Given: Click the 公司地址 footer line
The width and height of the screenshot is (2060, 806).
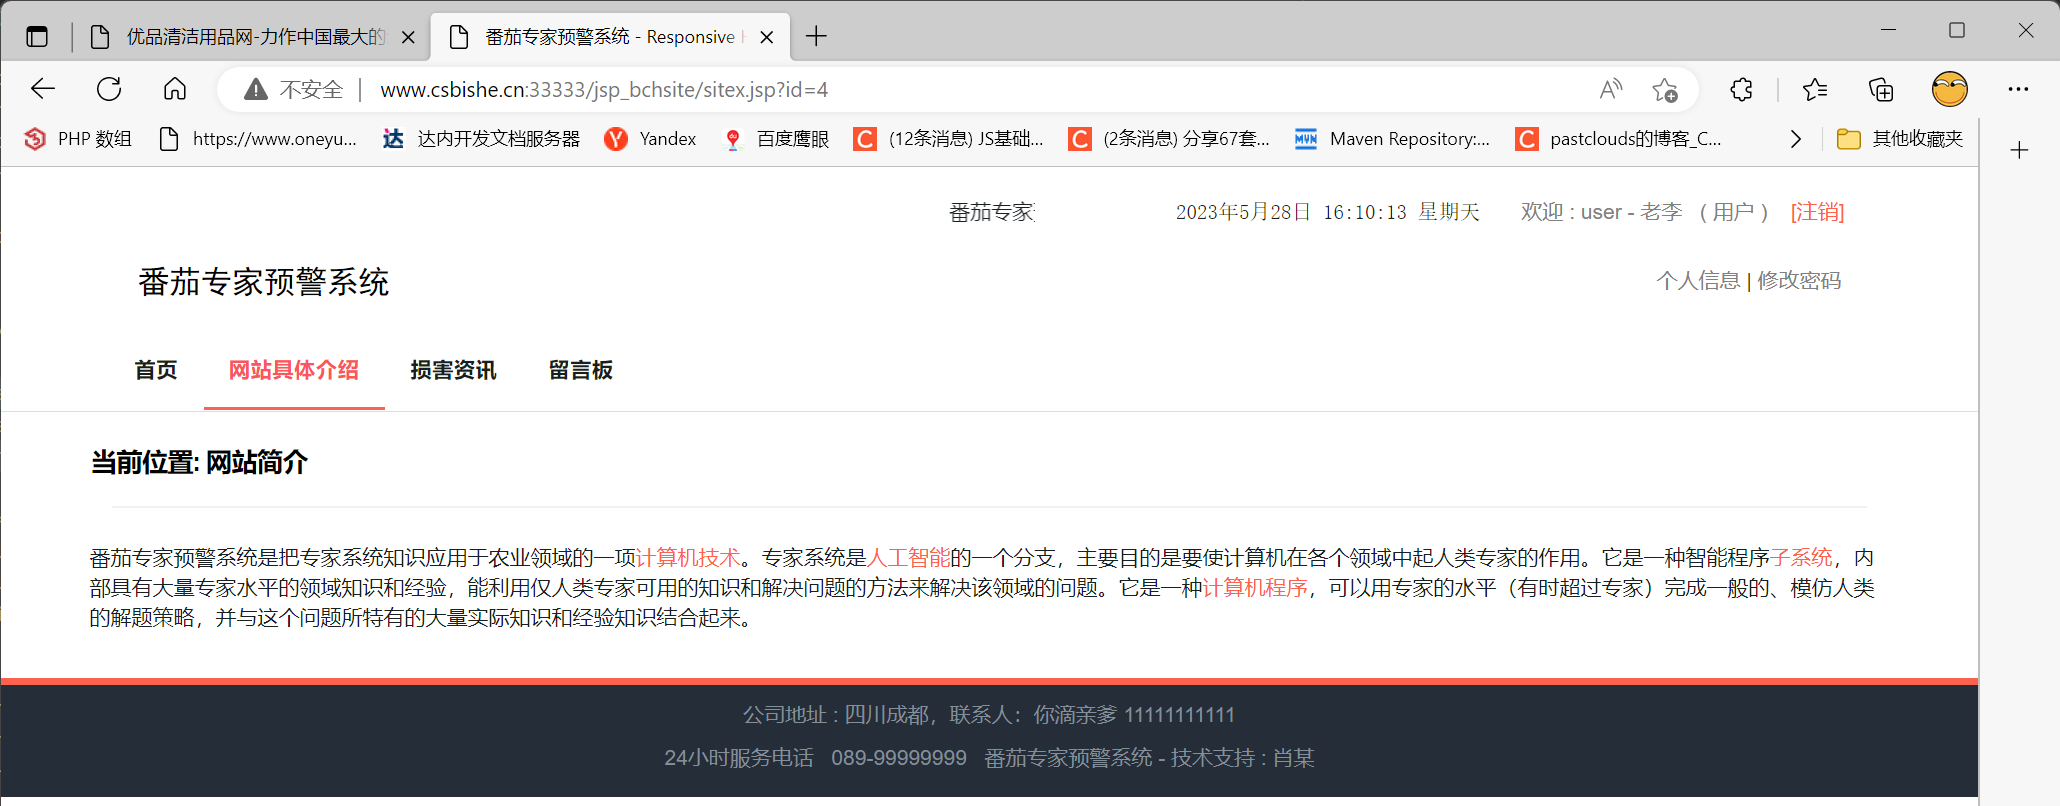Looking at the screenshot, I should pyautogui.click(x=989, y=715).
